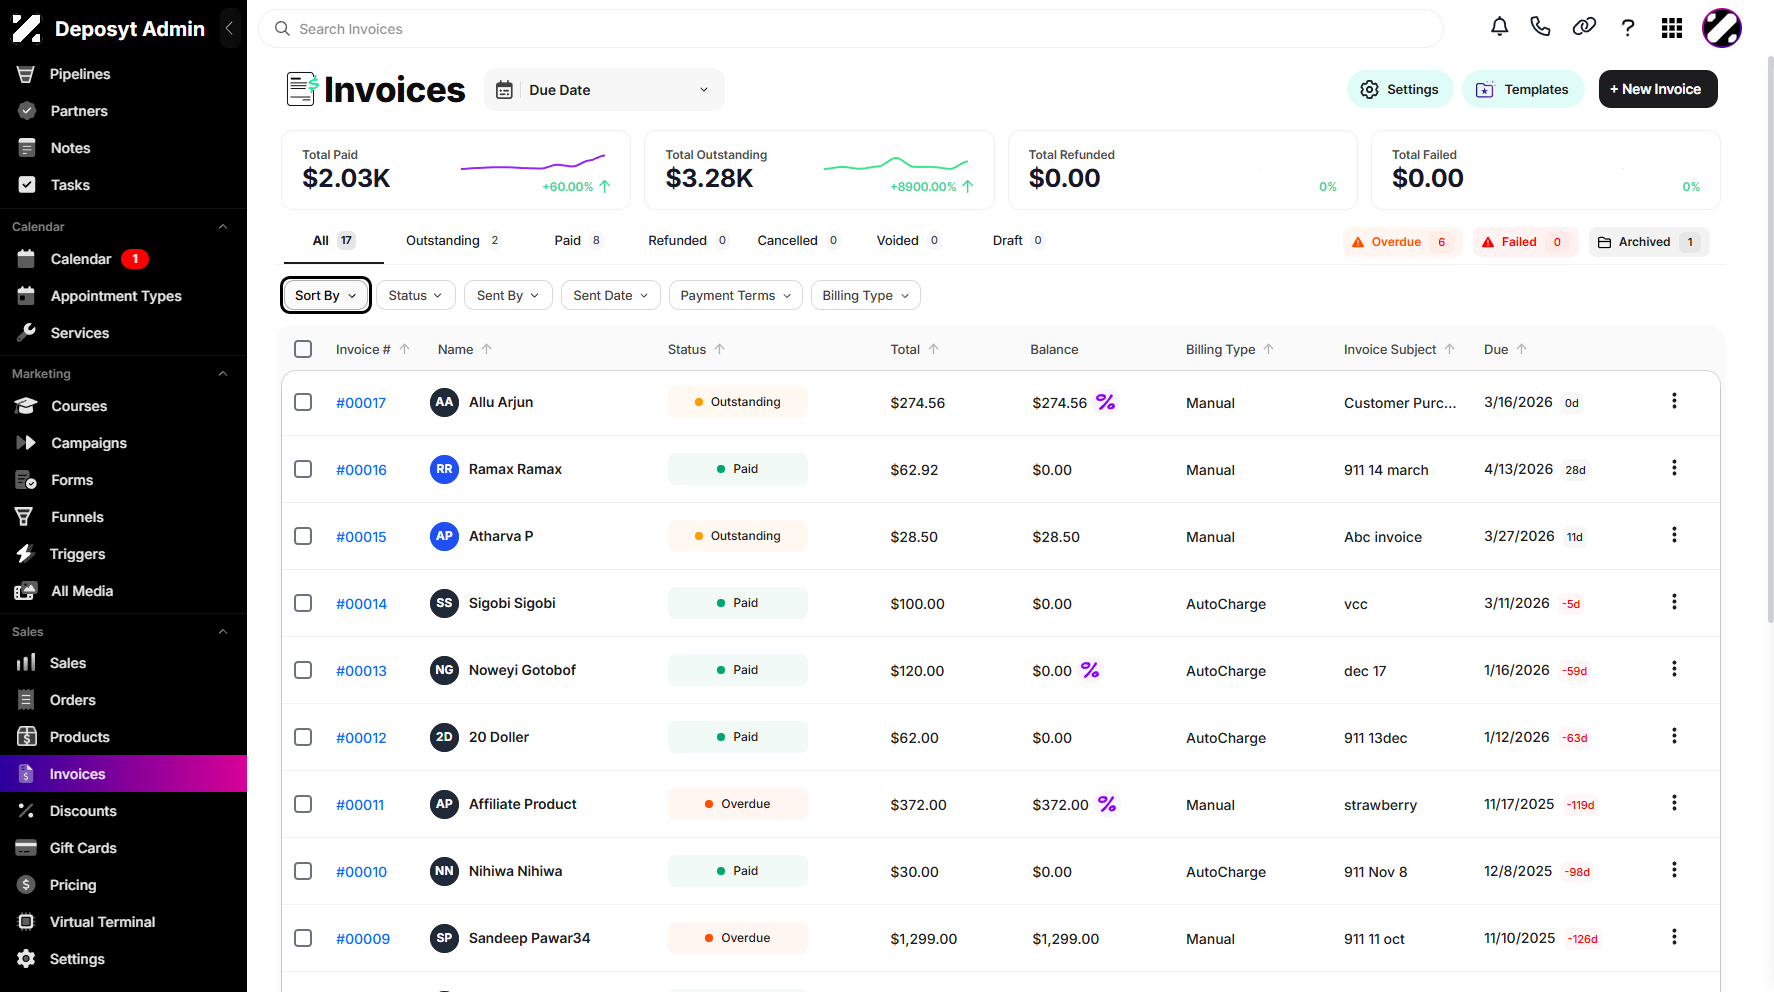The image size is (1774, 992).
Task: Switch to the Refunded tab
Action: [x=688, y=240]
